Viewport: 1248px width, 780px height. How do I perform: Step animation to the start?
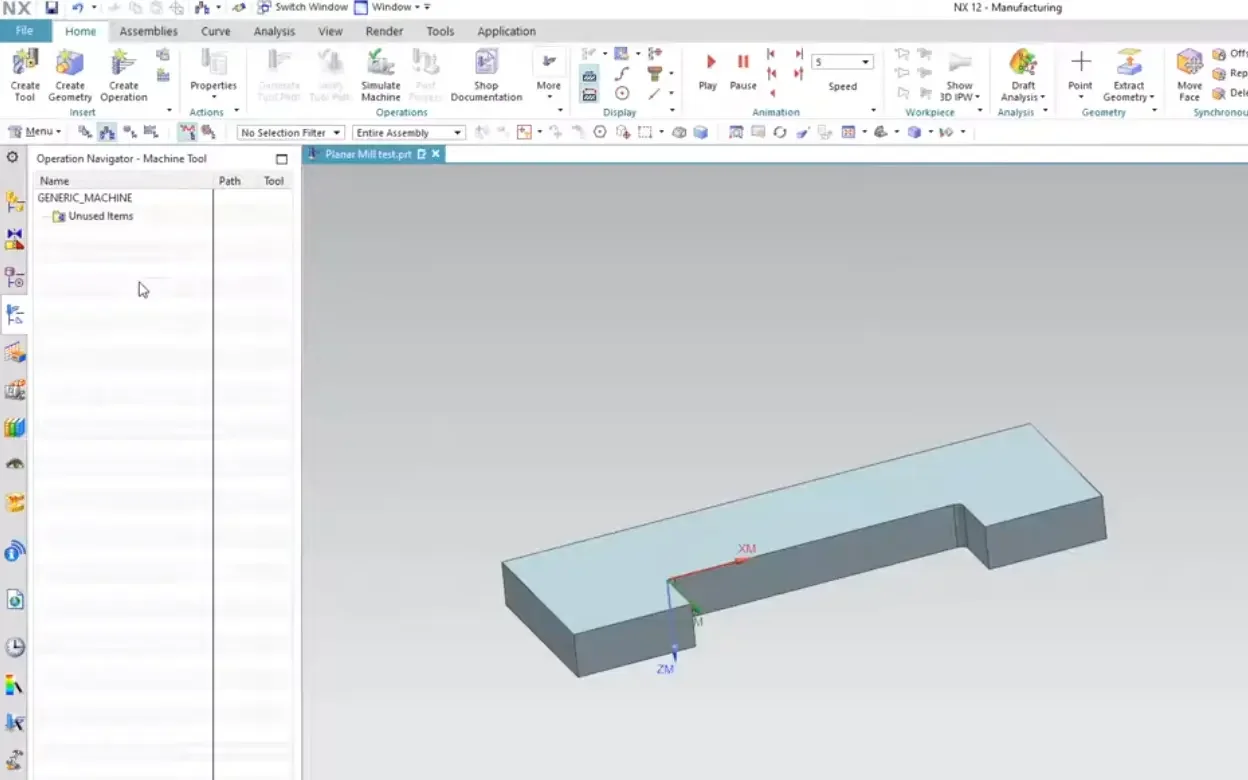(771, 54)
